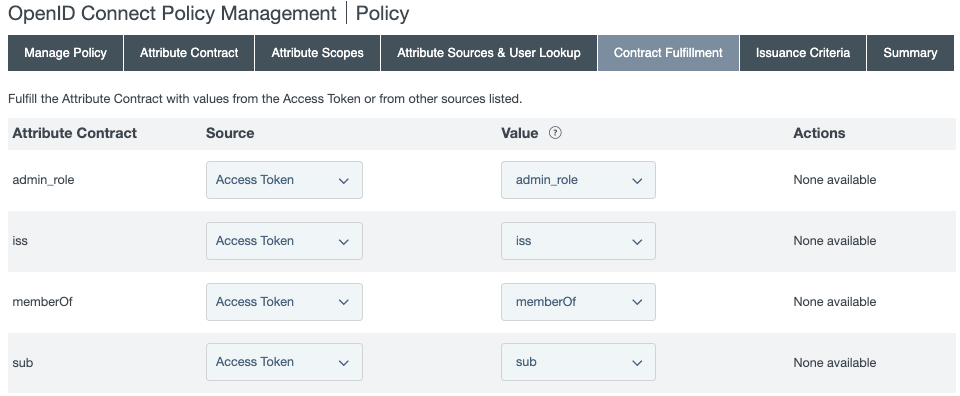Go to the Attribute Scopes tab

pyautogui.click(x=317, y=53)
